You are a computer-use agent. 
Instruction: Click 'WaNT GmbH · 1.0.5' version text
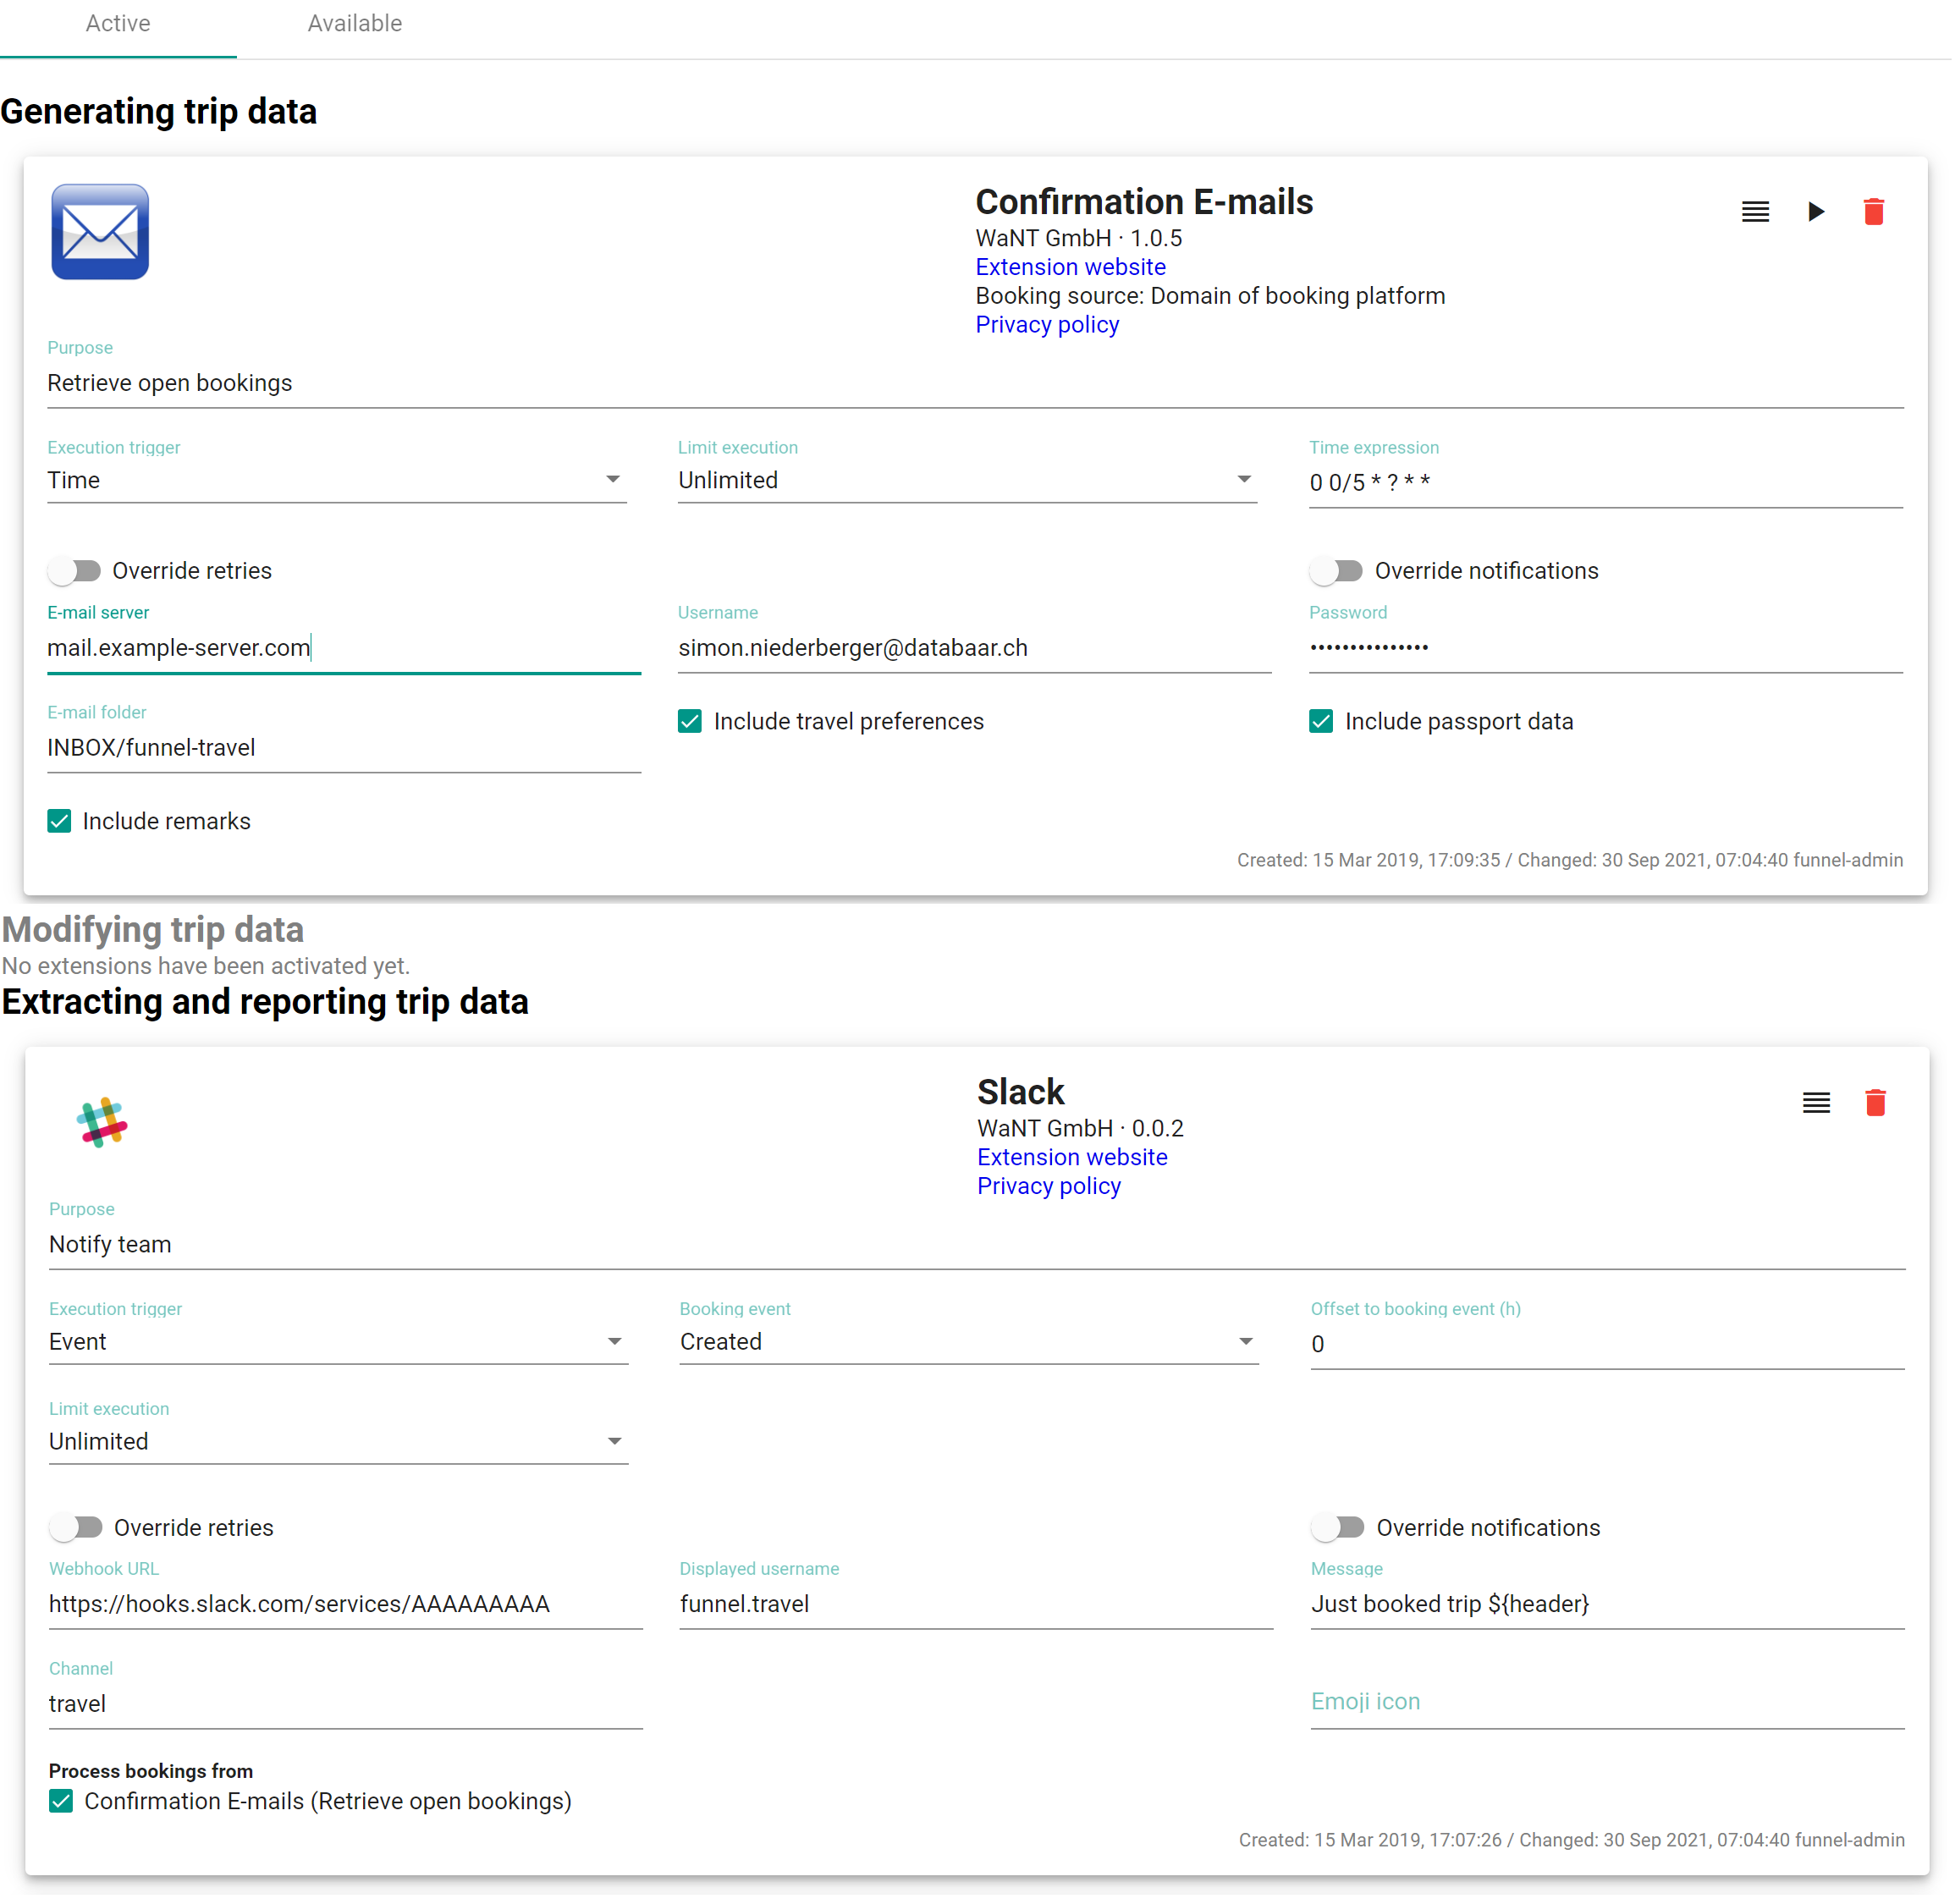pyautogui.click(x=1080, y=238)
